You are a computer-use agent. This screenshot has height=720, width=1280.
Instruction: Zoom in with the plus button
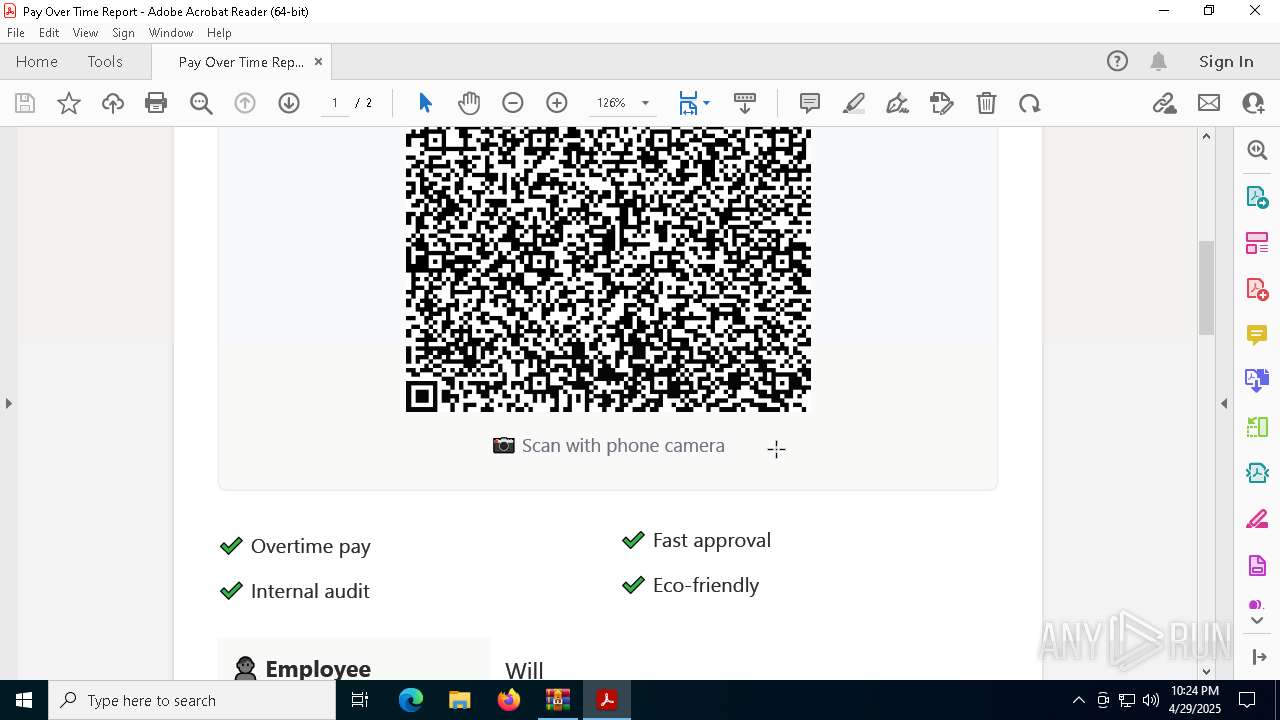557,103
